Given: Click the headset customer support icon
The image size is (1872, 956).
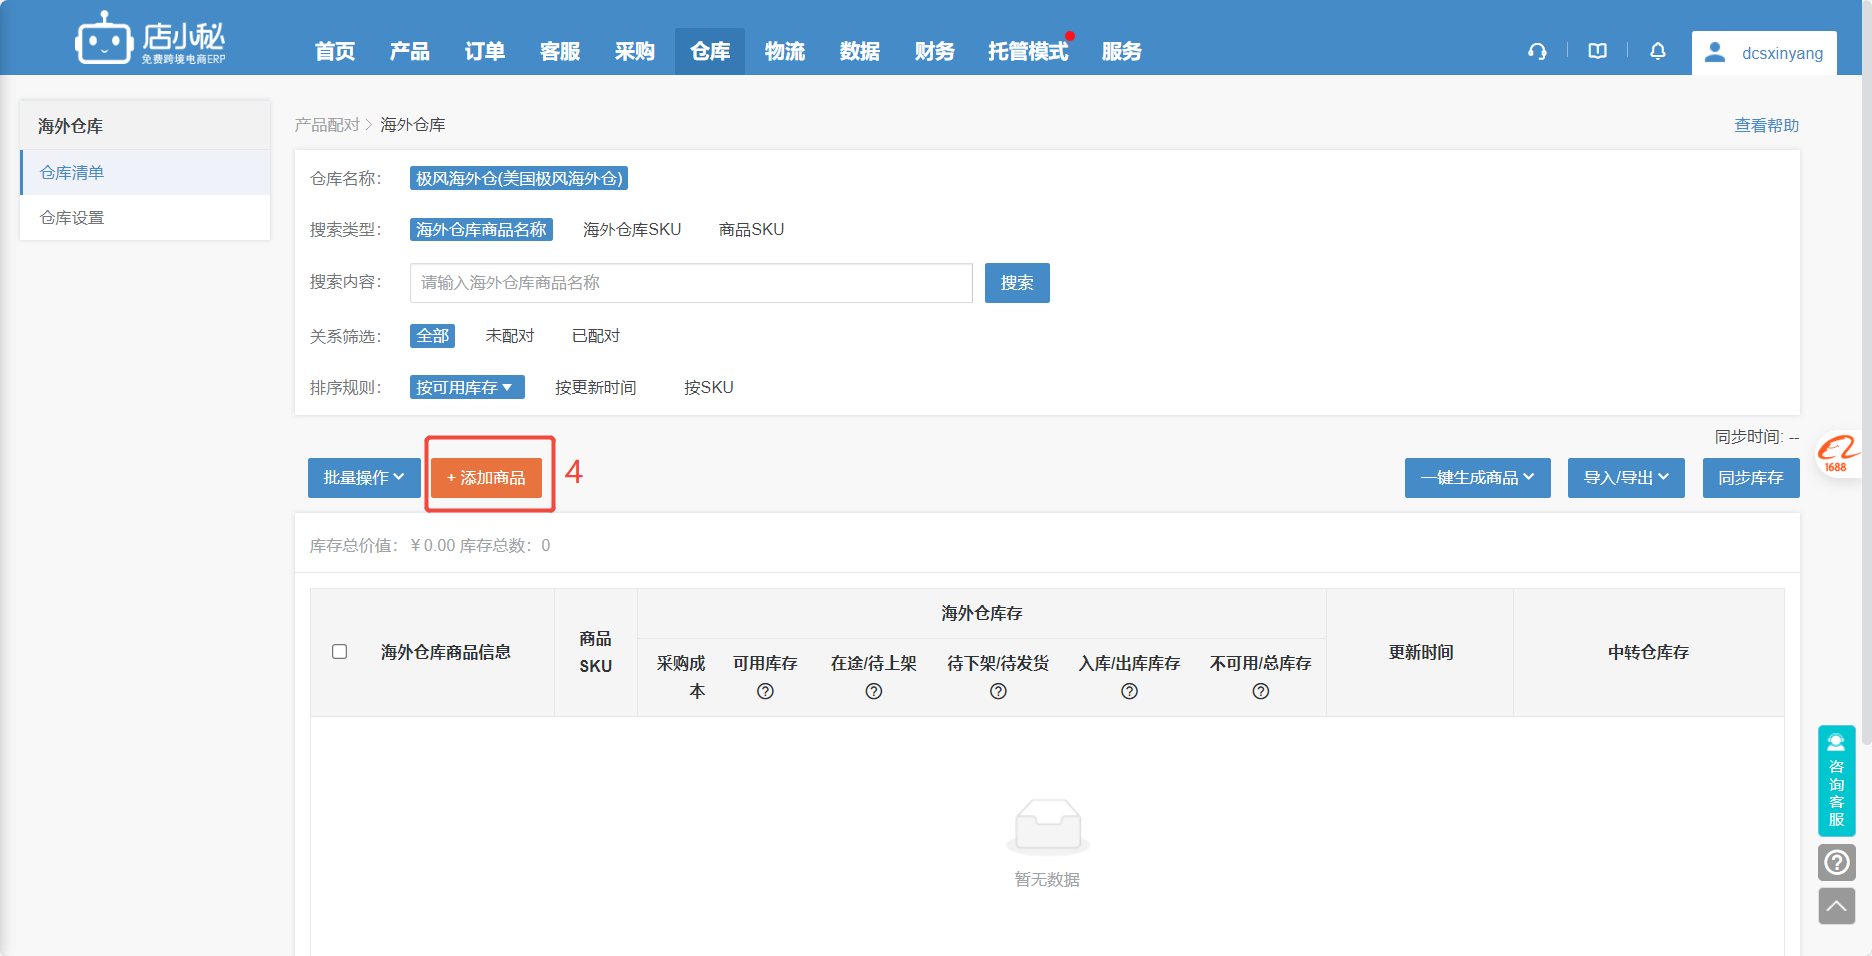Looking at the screenshot, I should pos(1537,52).
